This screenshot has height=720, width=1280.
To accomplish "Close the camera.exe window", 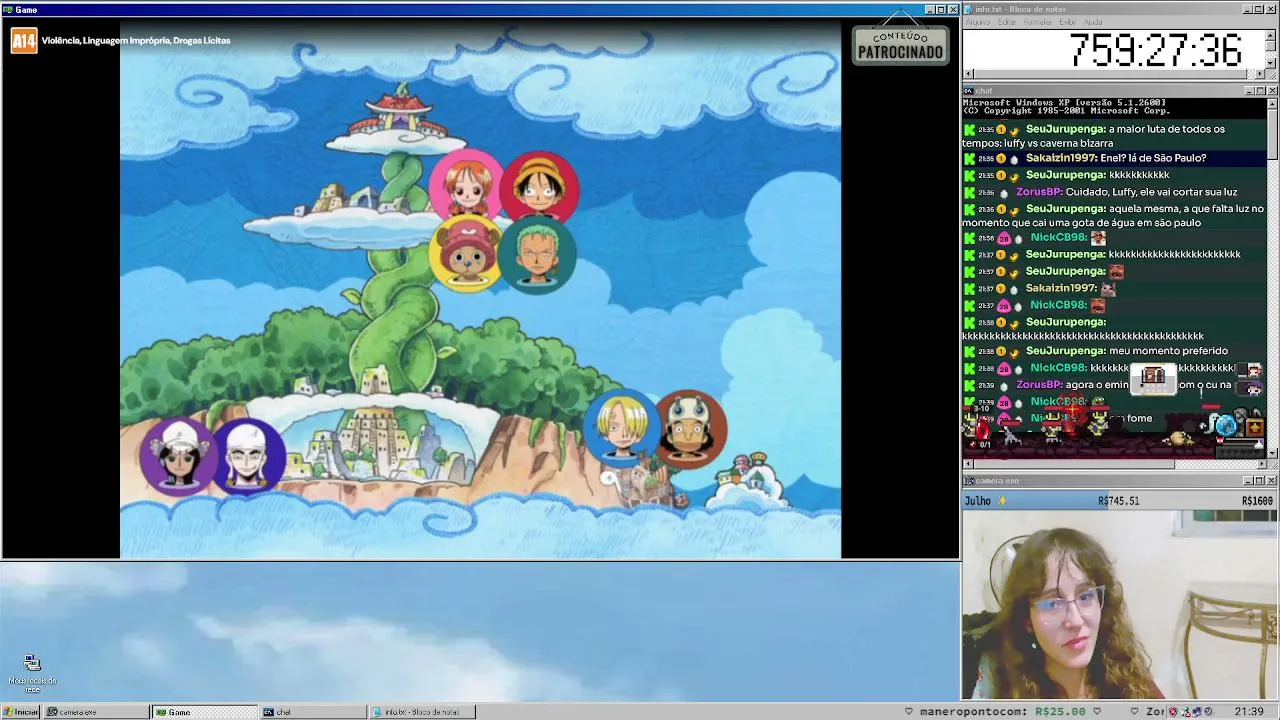I will click(x=1272, y=481).
